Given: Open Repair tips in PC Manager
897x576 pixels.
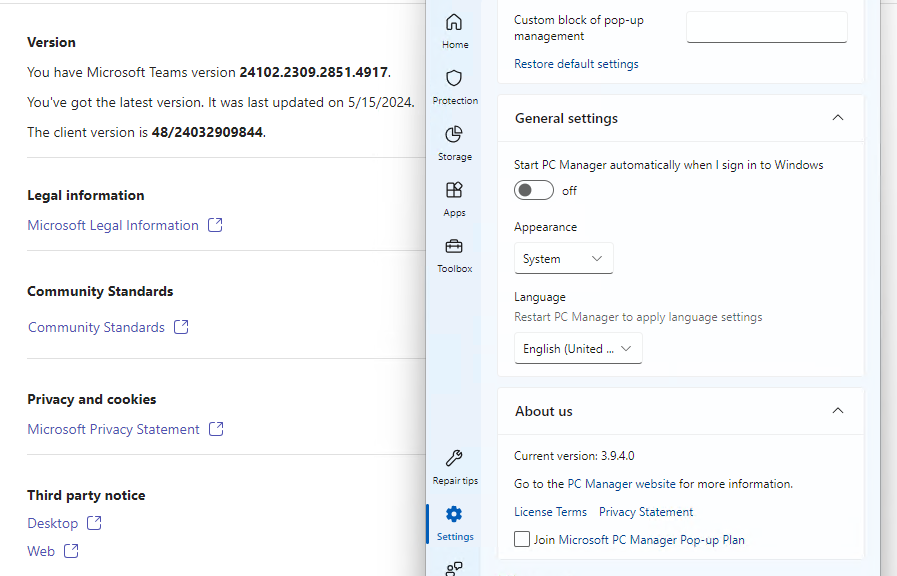Looking at the screenshot, I should pyautogui.click(x=454, y=467).
